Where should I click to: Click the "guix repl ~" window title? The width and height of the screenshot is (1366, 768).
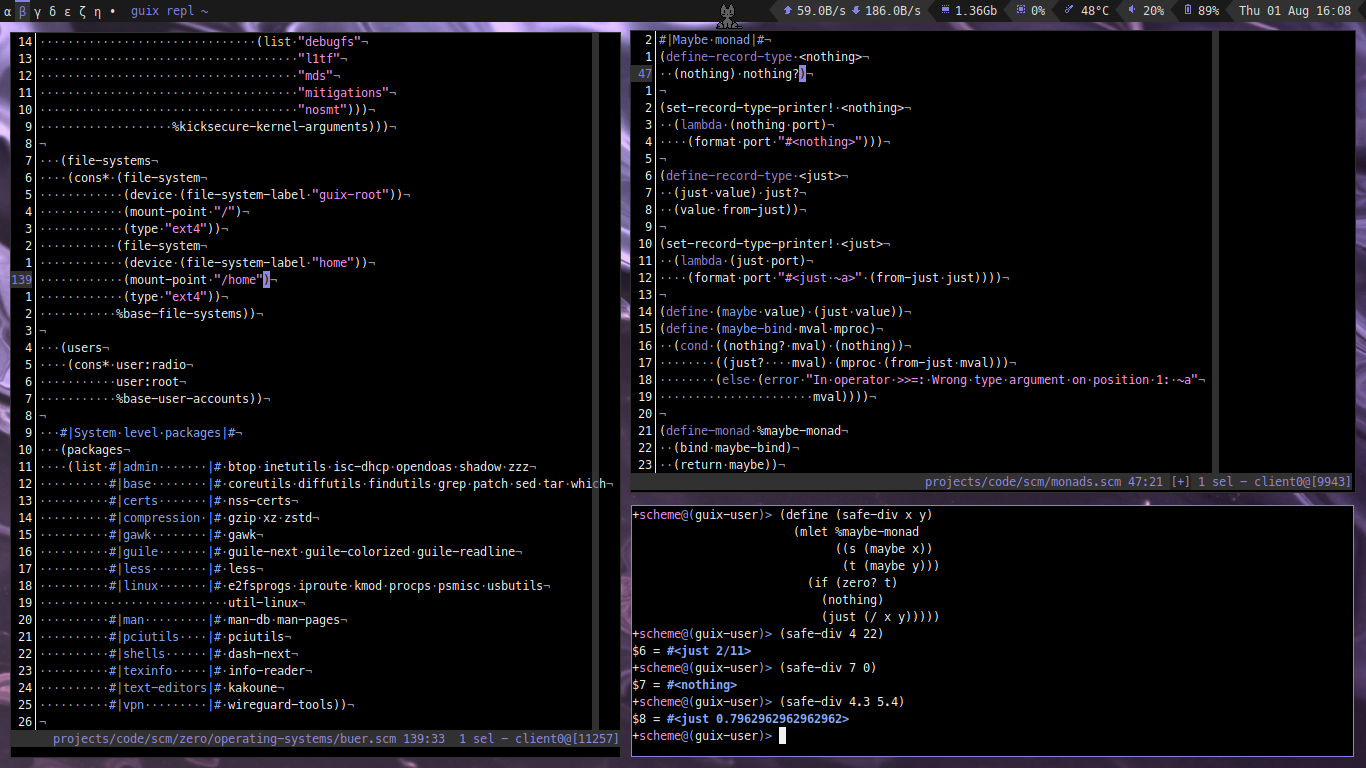click(x=170, y=11)
